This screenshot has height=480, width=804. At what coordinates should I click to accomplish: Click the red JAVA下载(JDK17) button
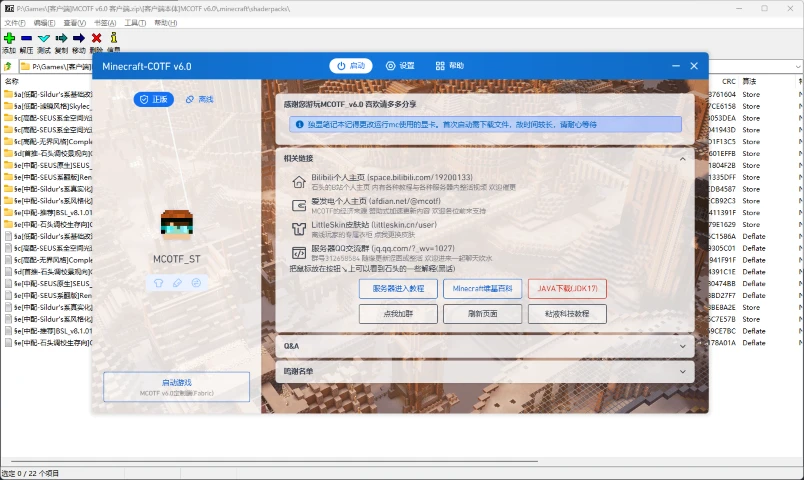click(x=567, y=289)
